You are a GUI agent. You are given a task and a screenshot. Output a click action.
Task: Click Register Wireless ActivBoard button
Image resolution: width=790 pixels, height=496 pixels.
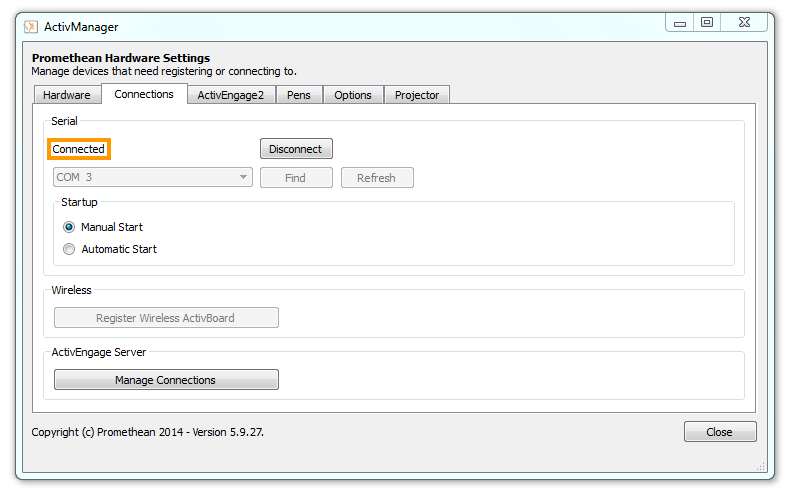coord(166,318)
